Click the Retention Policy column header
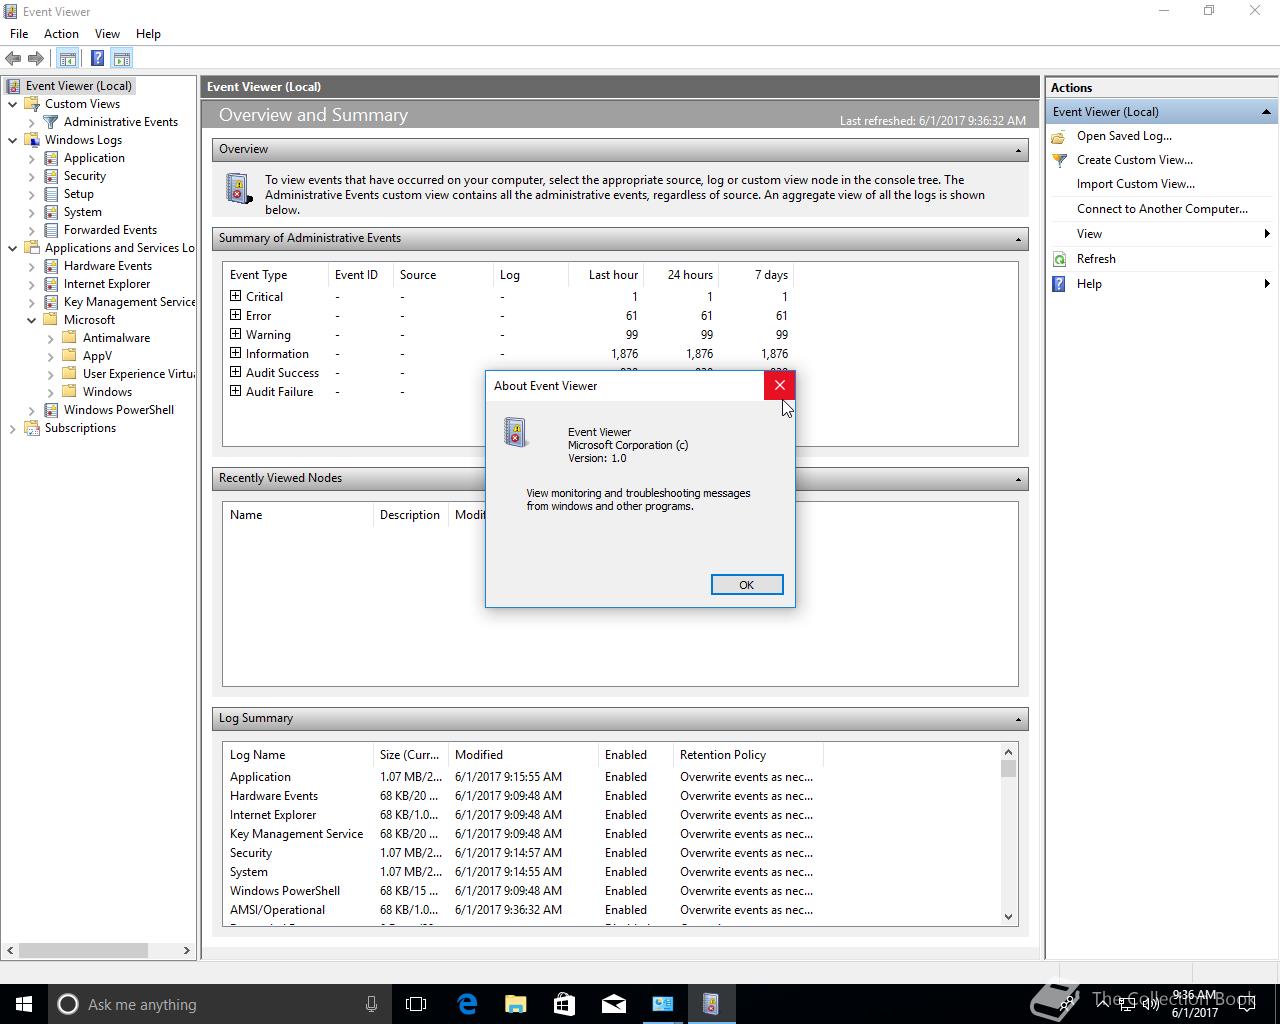Screen dimensions: 1280x1024 [x=748, y=755]
